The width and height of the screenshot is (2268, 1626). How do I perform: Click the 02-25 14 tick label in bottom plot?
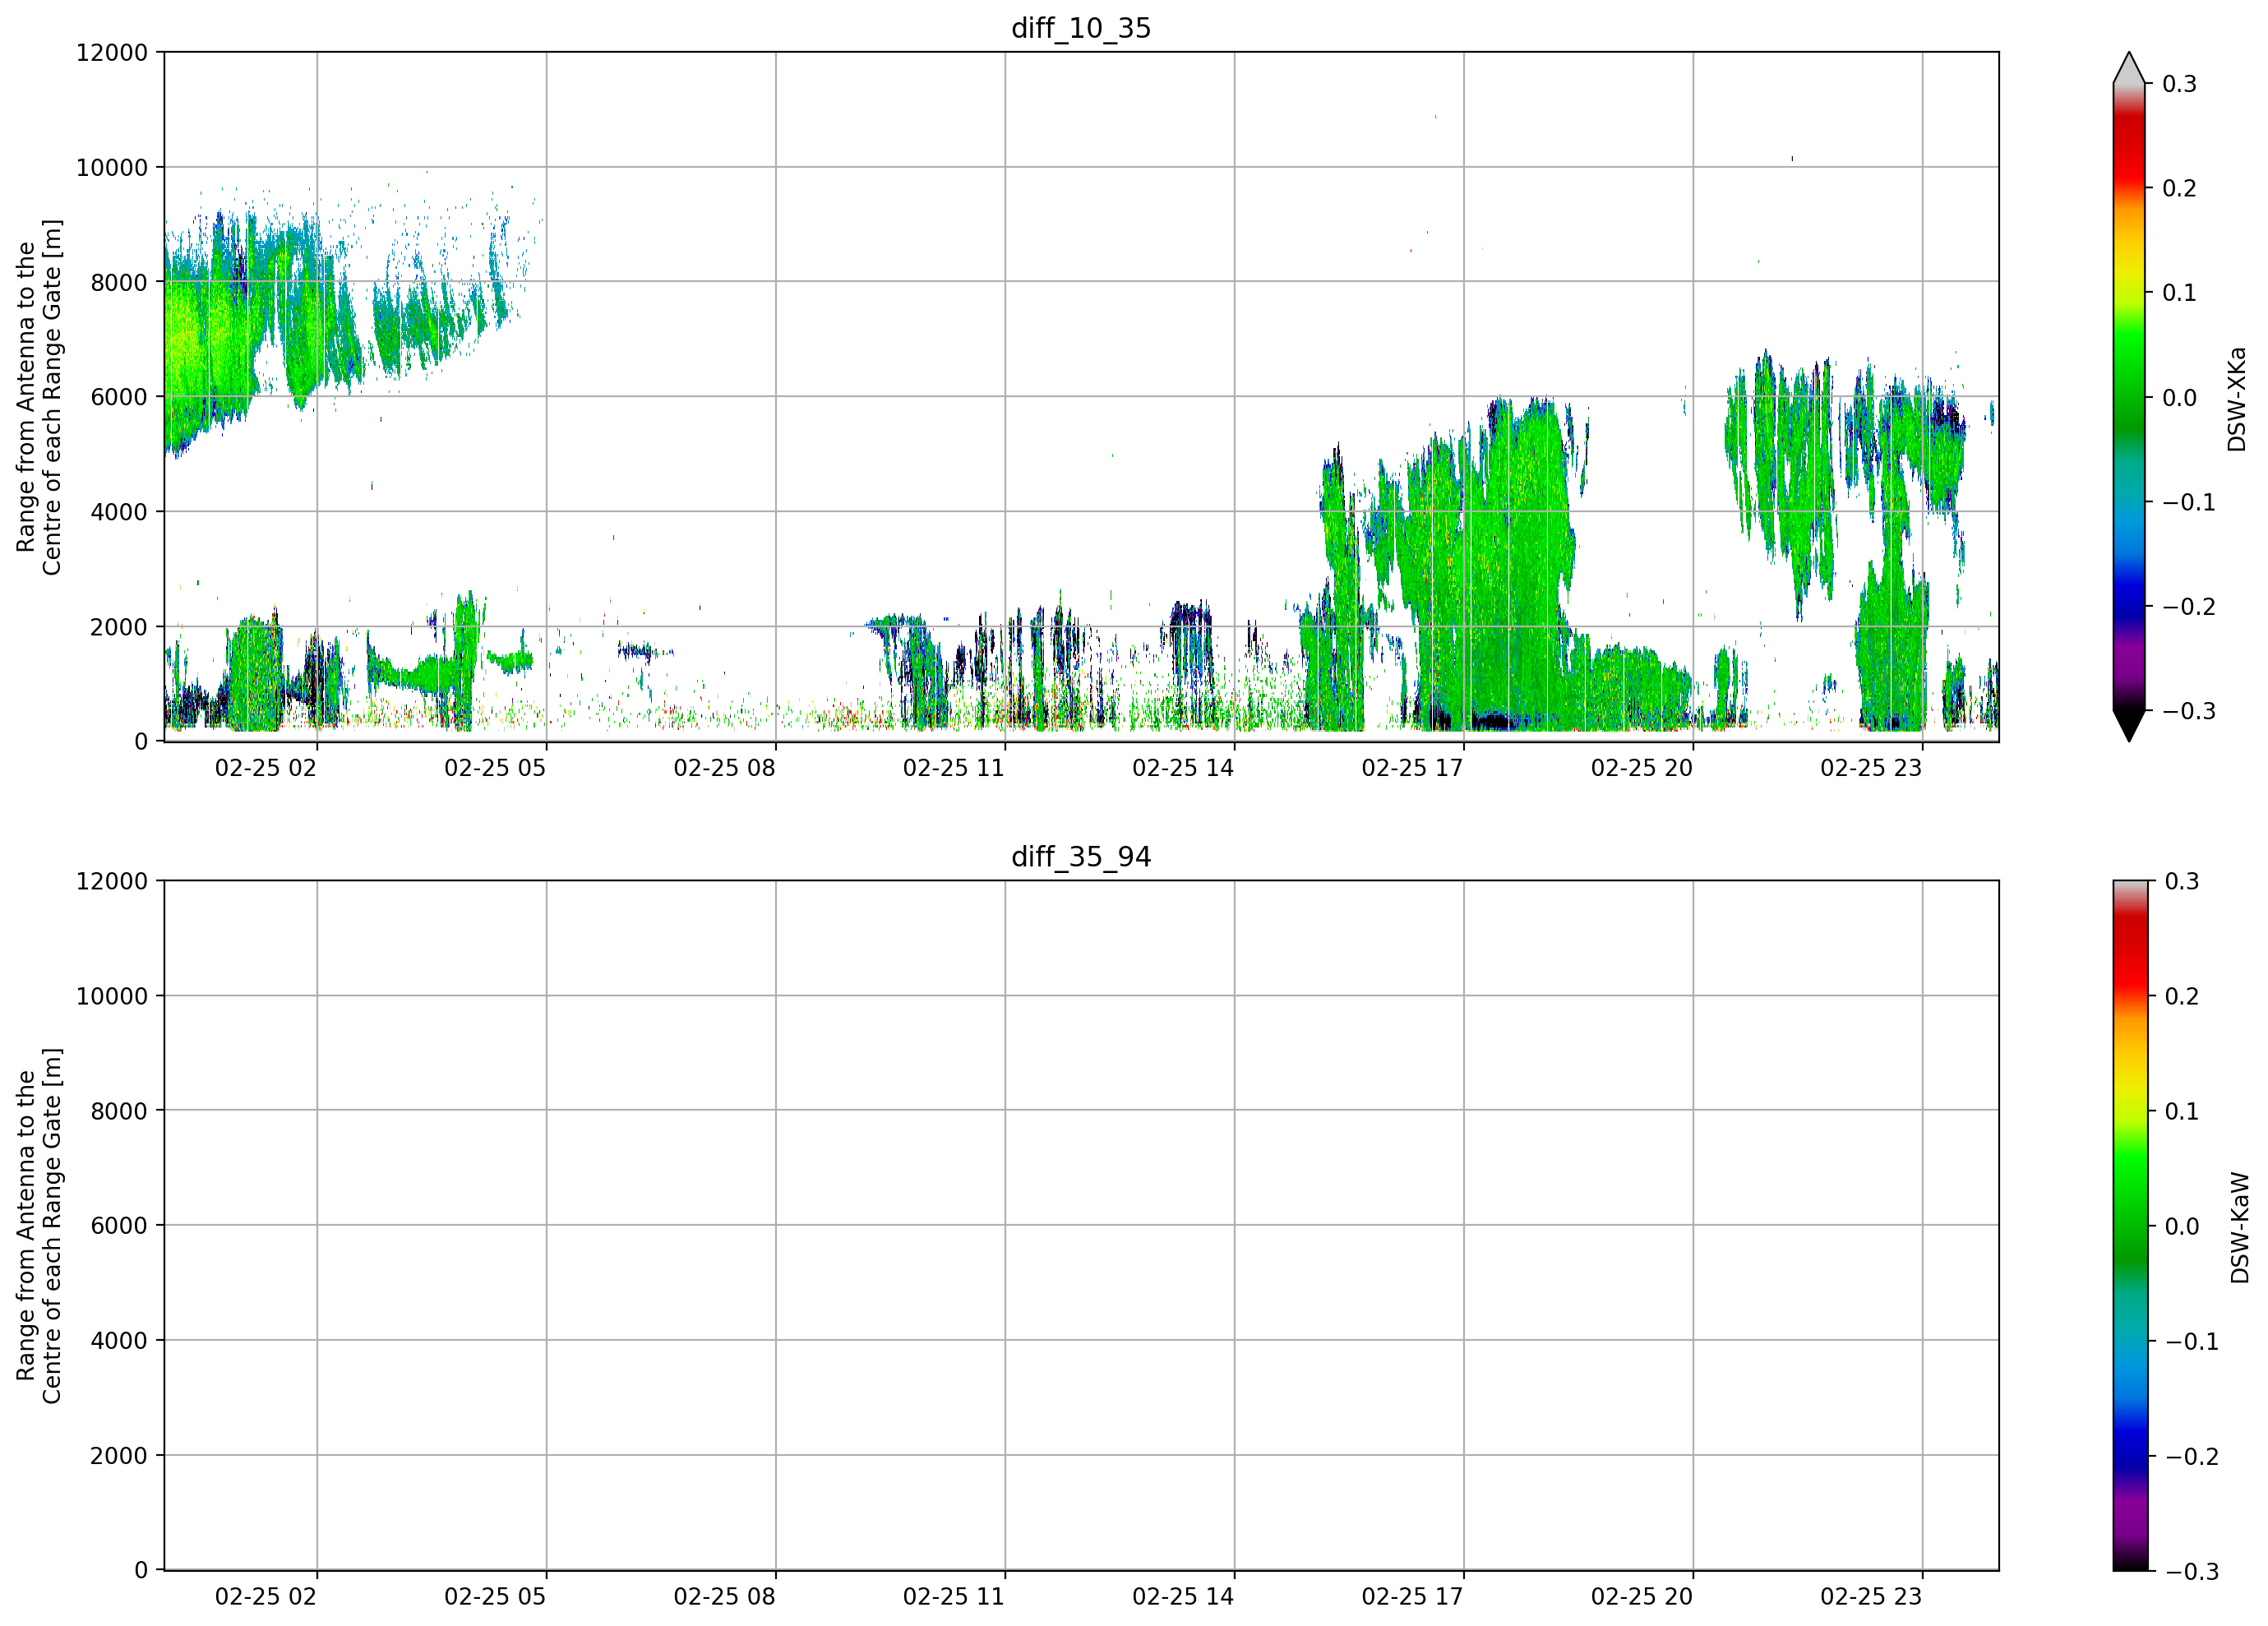1183,1596
